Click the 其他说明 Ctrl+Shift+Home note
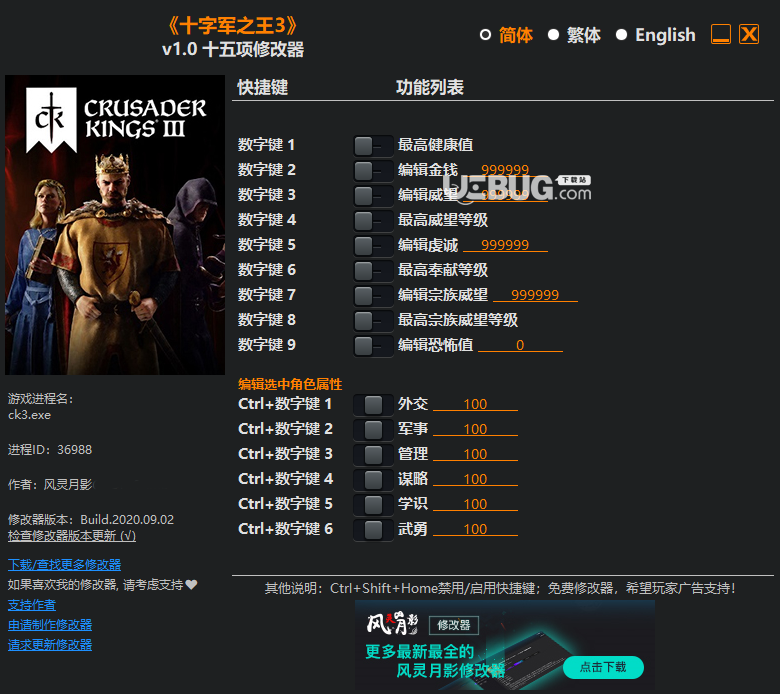 coord(500,589)
